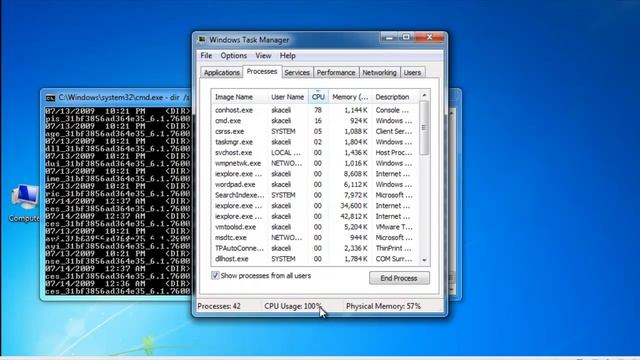Sort by Description column header
Image resolution: width=640 pixels, height=360 pixels.
pos(395,97)
